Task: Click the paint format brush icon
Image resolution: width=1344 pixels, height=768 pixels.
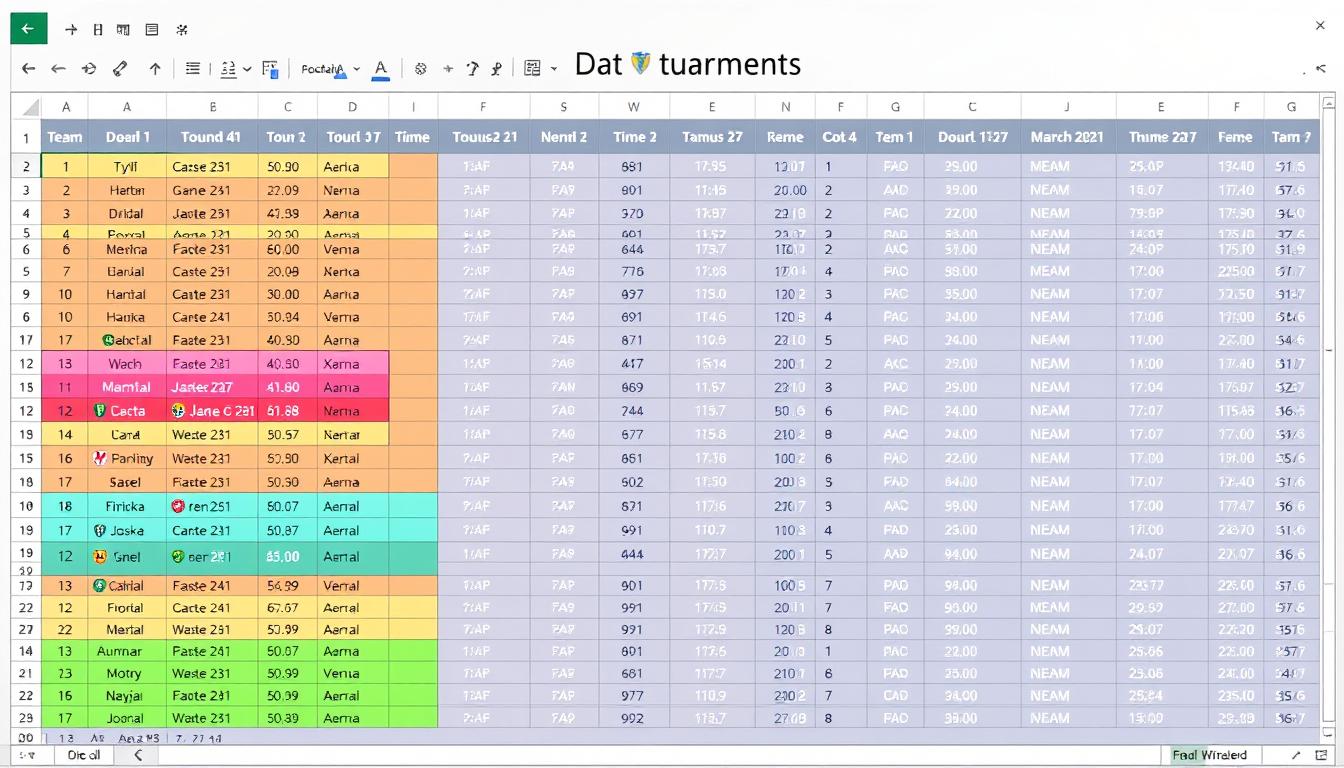Action: coord(120,69)
